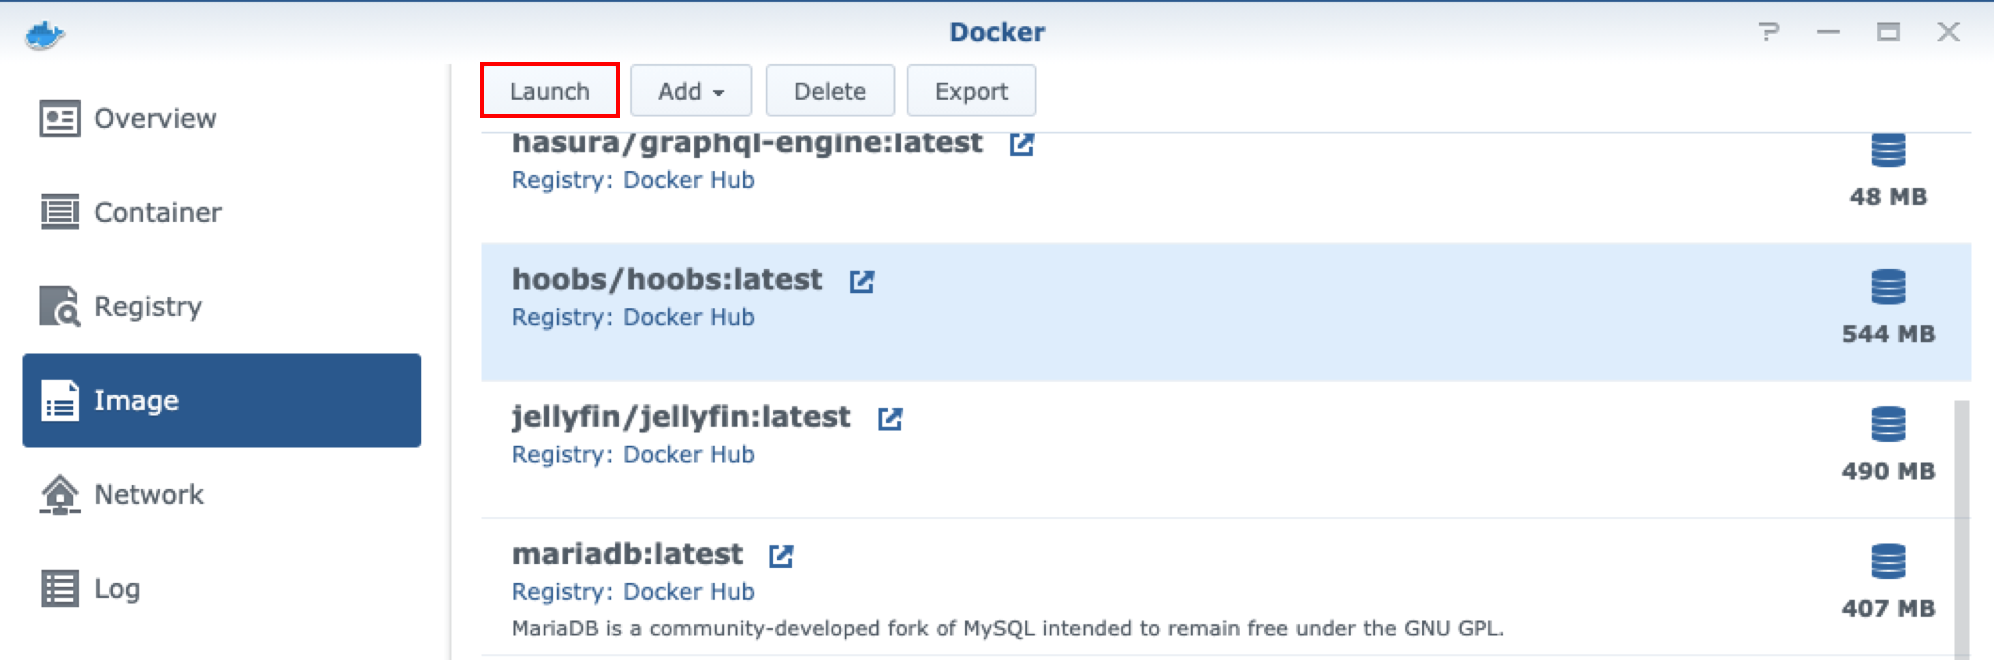Click the 48 MB size value
Viewport: 1994px width, 660px height.
tap(1888, 197)
